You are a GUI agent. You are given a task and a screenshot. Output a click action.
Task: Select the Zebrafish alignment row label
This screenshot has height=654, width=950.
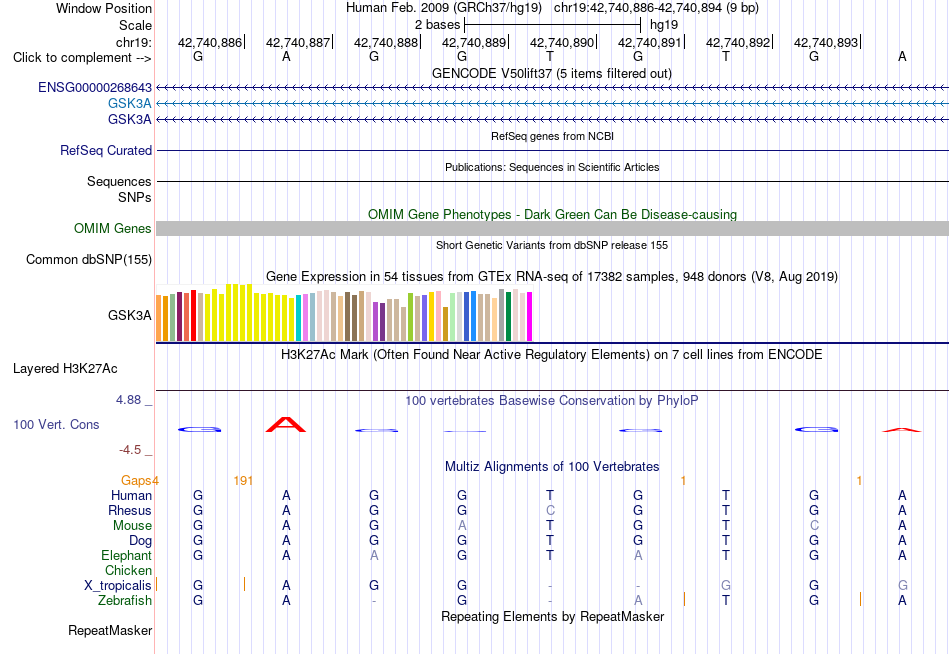[x=125, y=601]
